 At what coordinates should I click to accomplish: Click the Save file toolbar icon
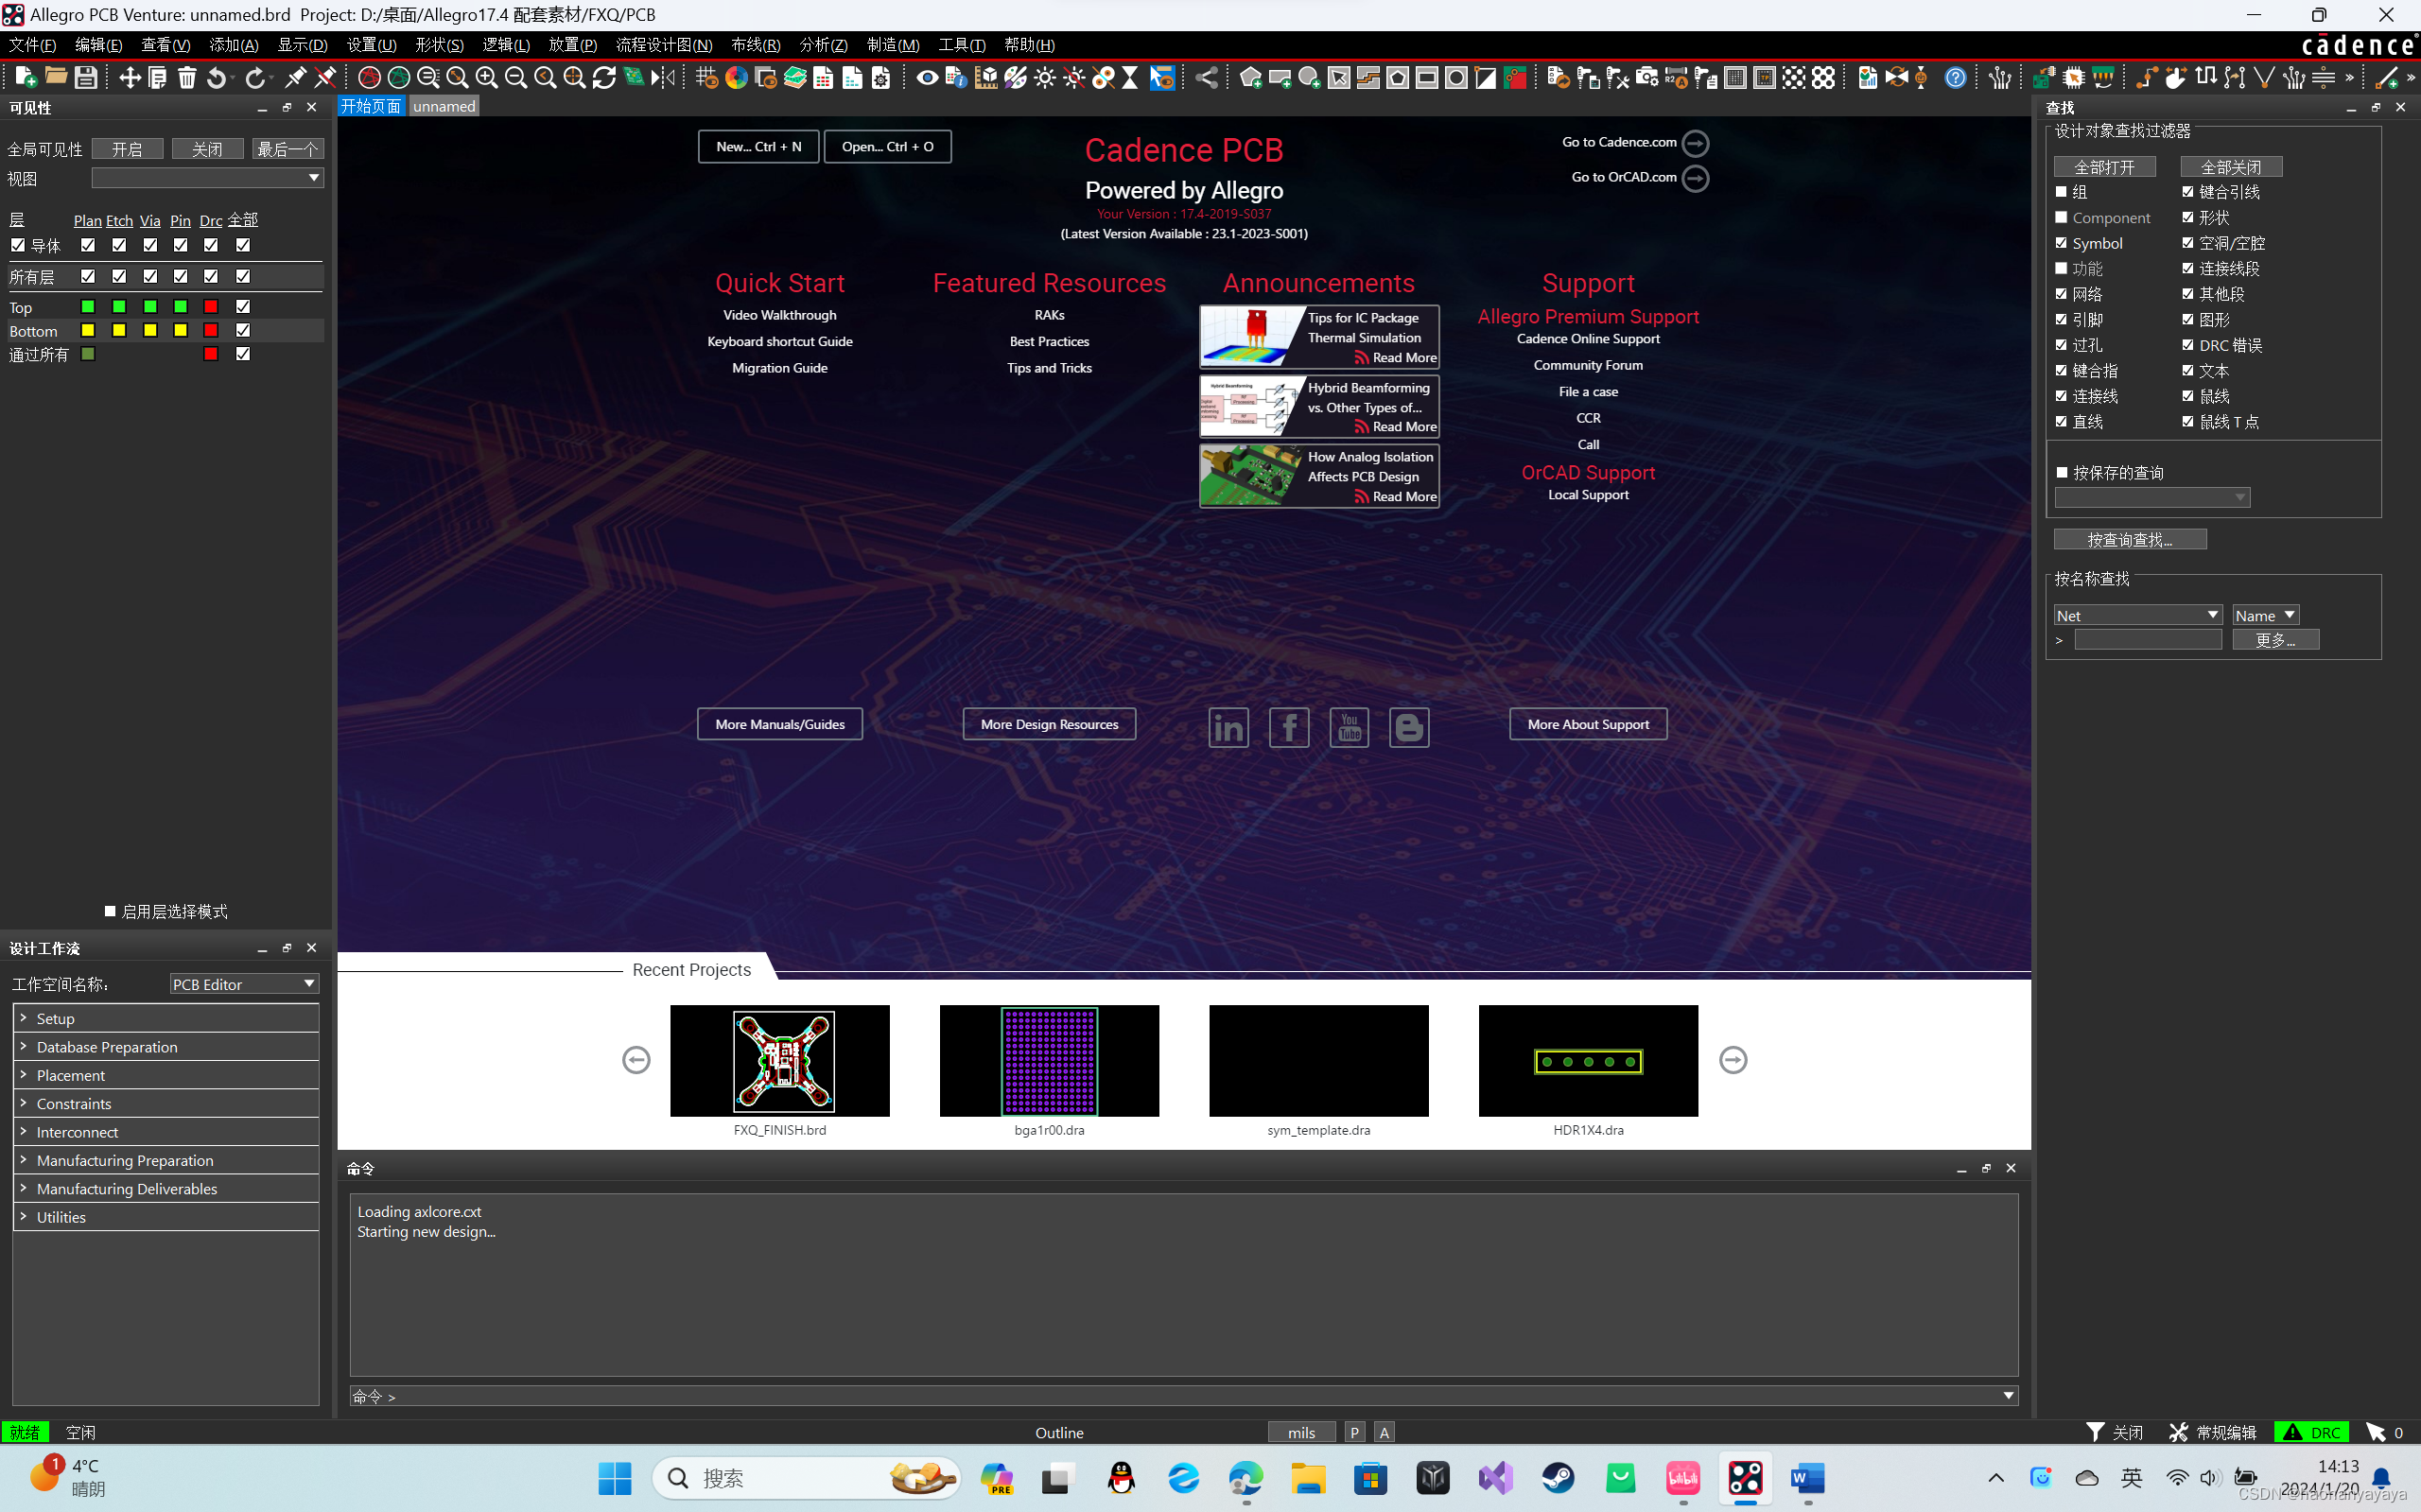click(86, 77)
